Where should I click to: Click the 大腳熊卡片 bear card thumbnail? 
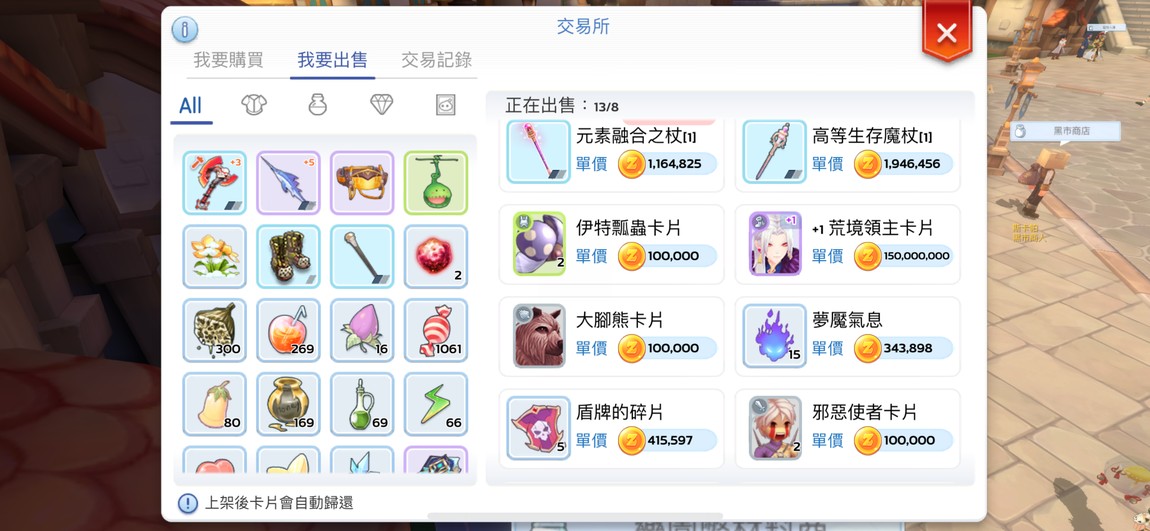click(x=539, y=336)
